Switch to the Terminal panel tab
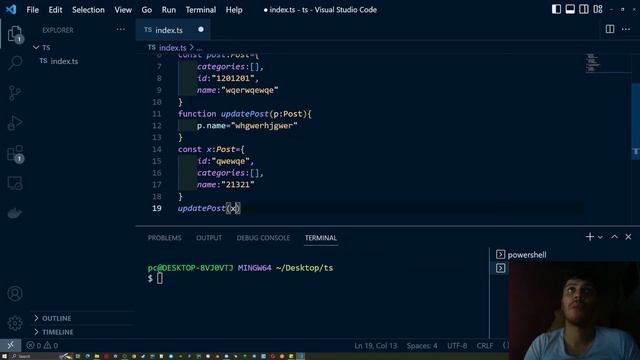Viewport: 640px width, 360px height. coord(321,238)
